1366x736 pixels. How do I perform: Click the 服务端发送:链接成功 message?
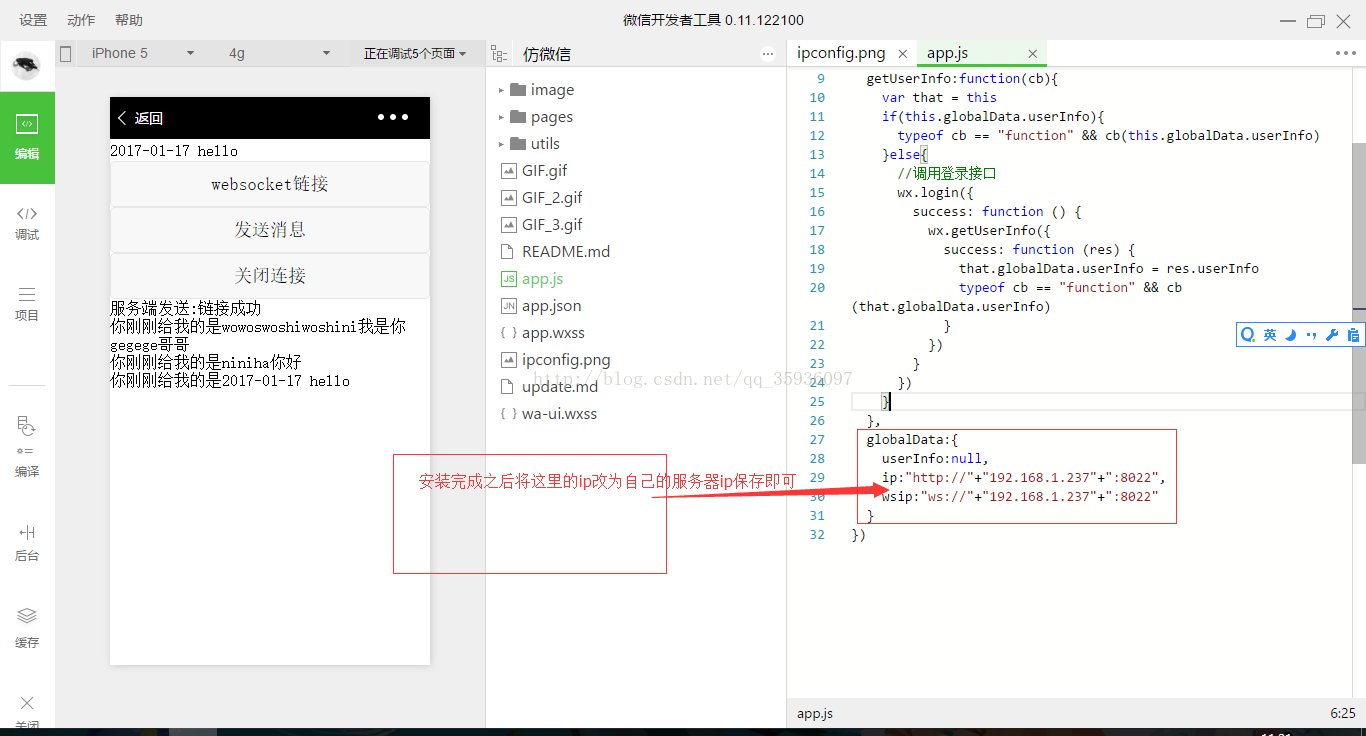(185, 309)
